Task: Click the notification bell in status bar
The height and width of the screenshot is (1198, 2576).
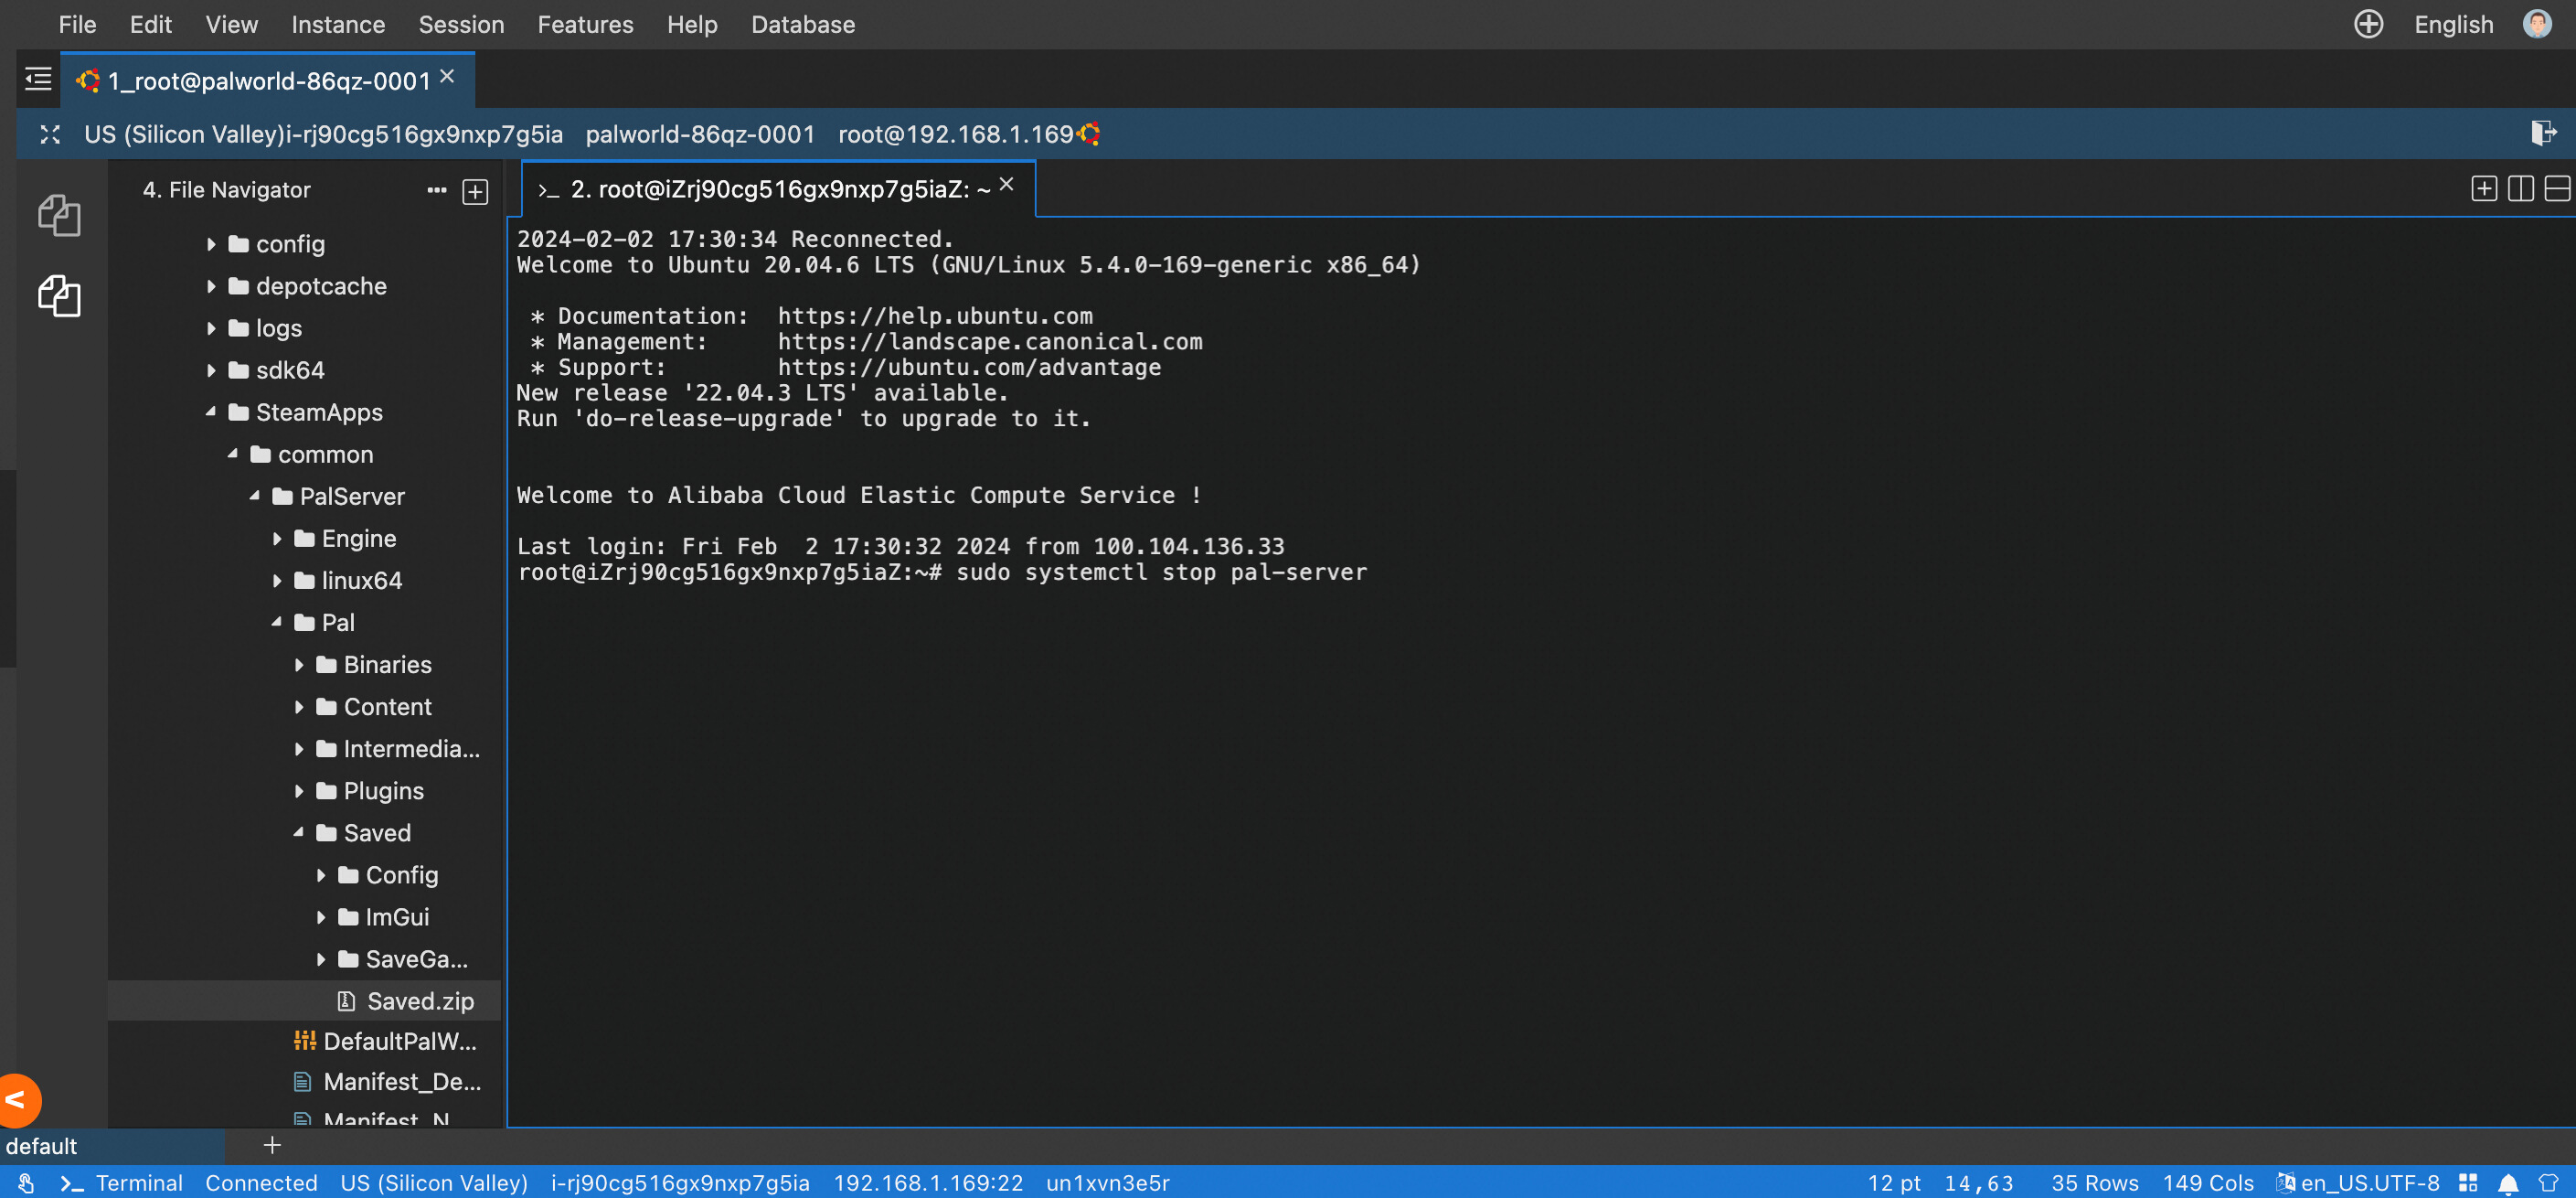Action: click(2508, 1184)
